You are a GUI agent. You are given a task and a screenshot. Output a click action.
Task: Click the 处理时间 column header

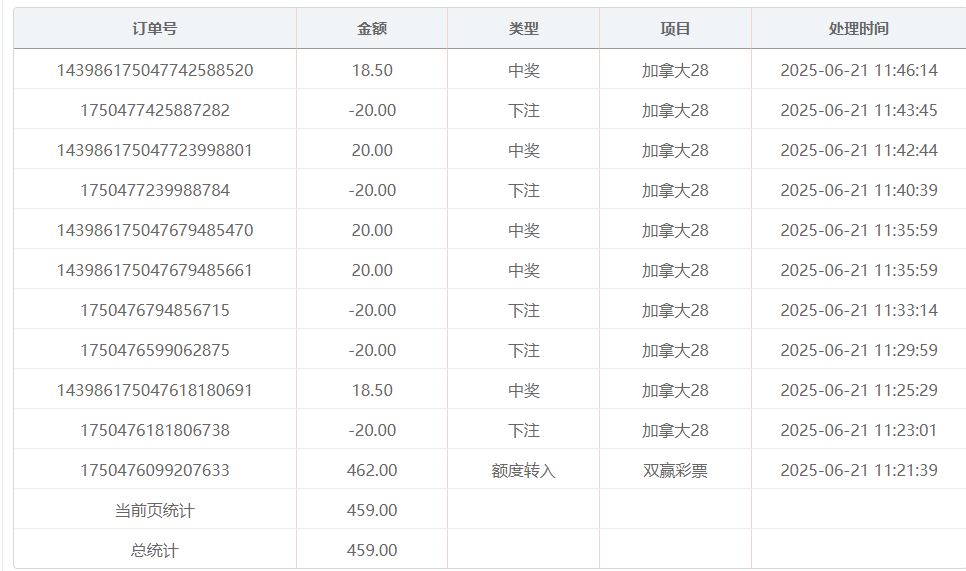[858, 29]
